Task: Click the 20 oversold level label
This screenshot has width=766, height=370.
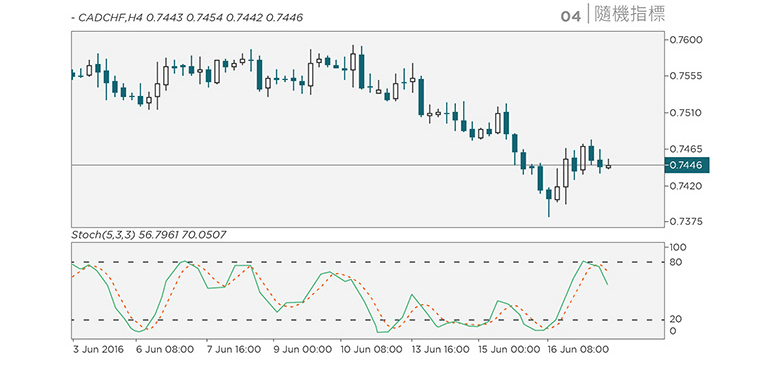Action: point(677,319)
